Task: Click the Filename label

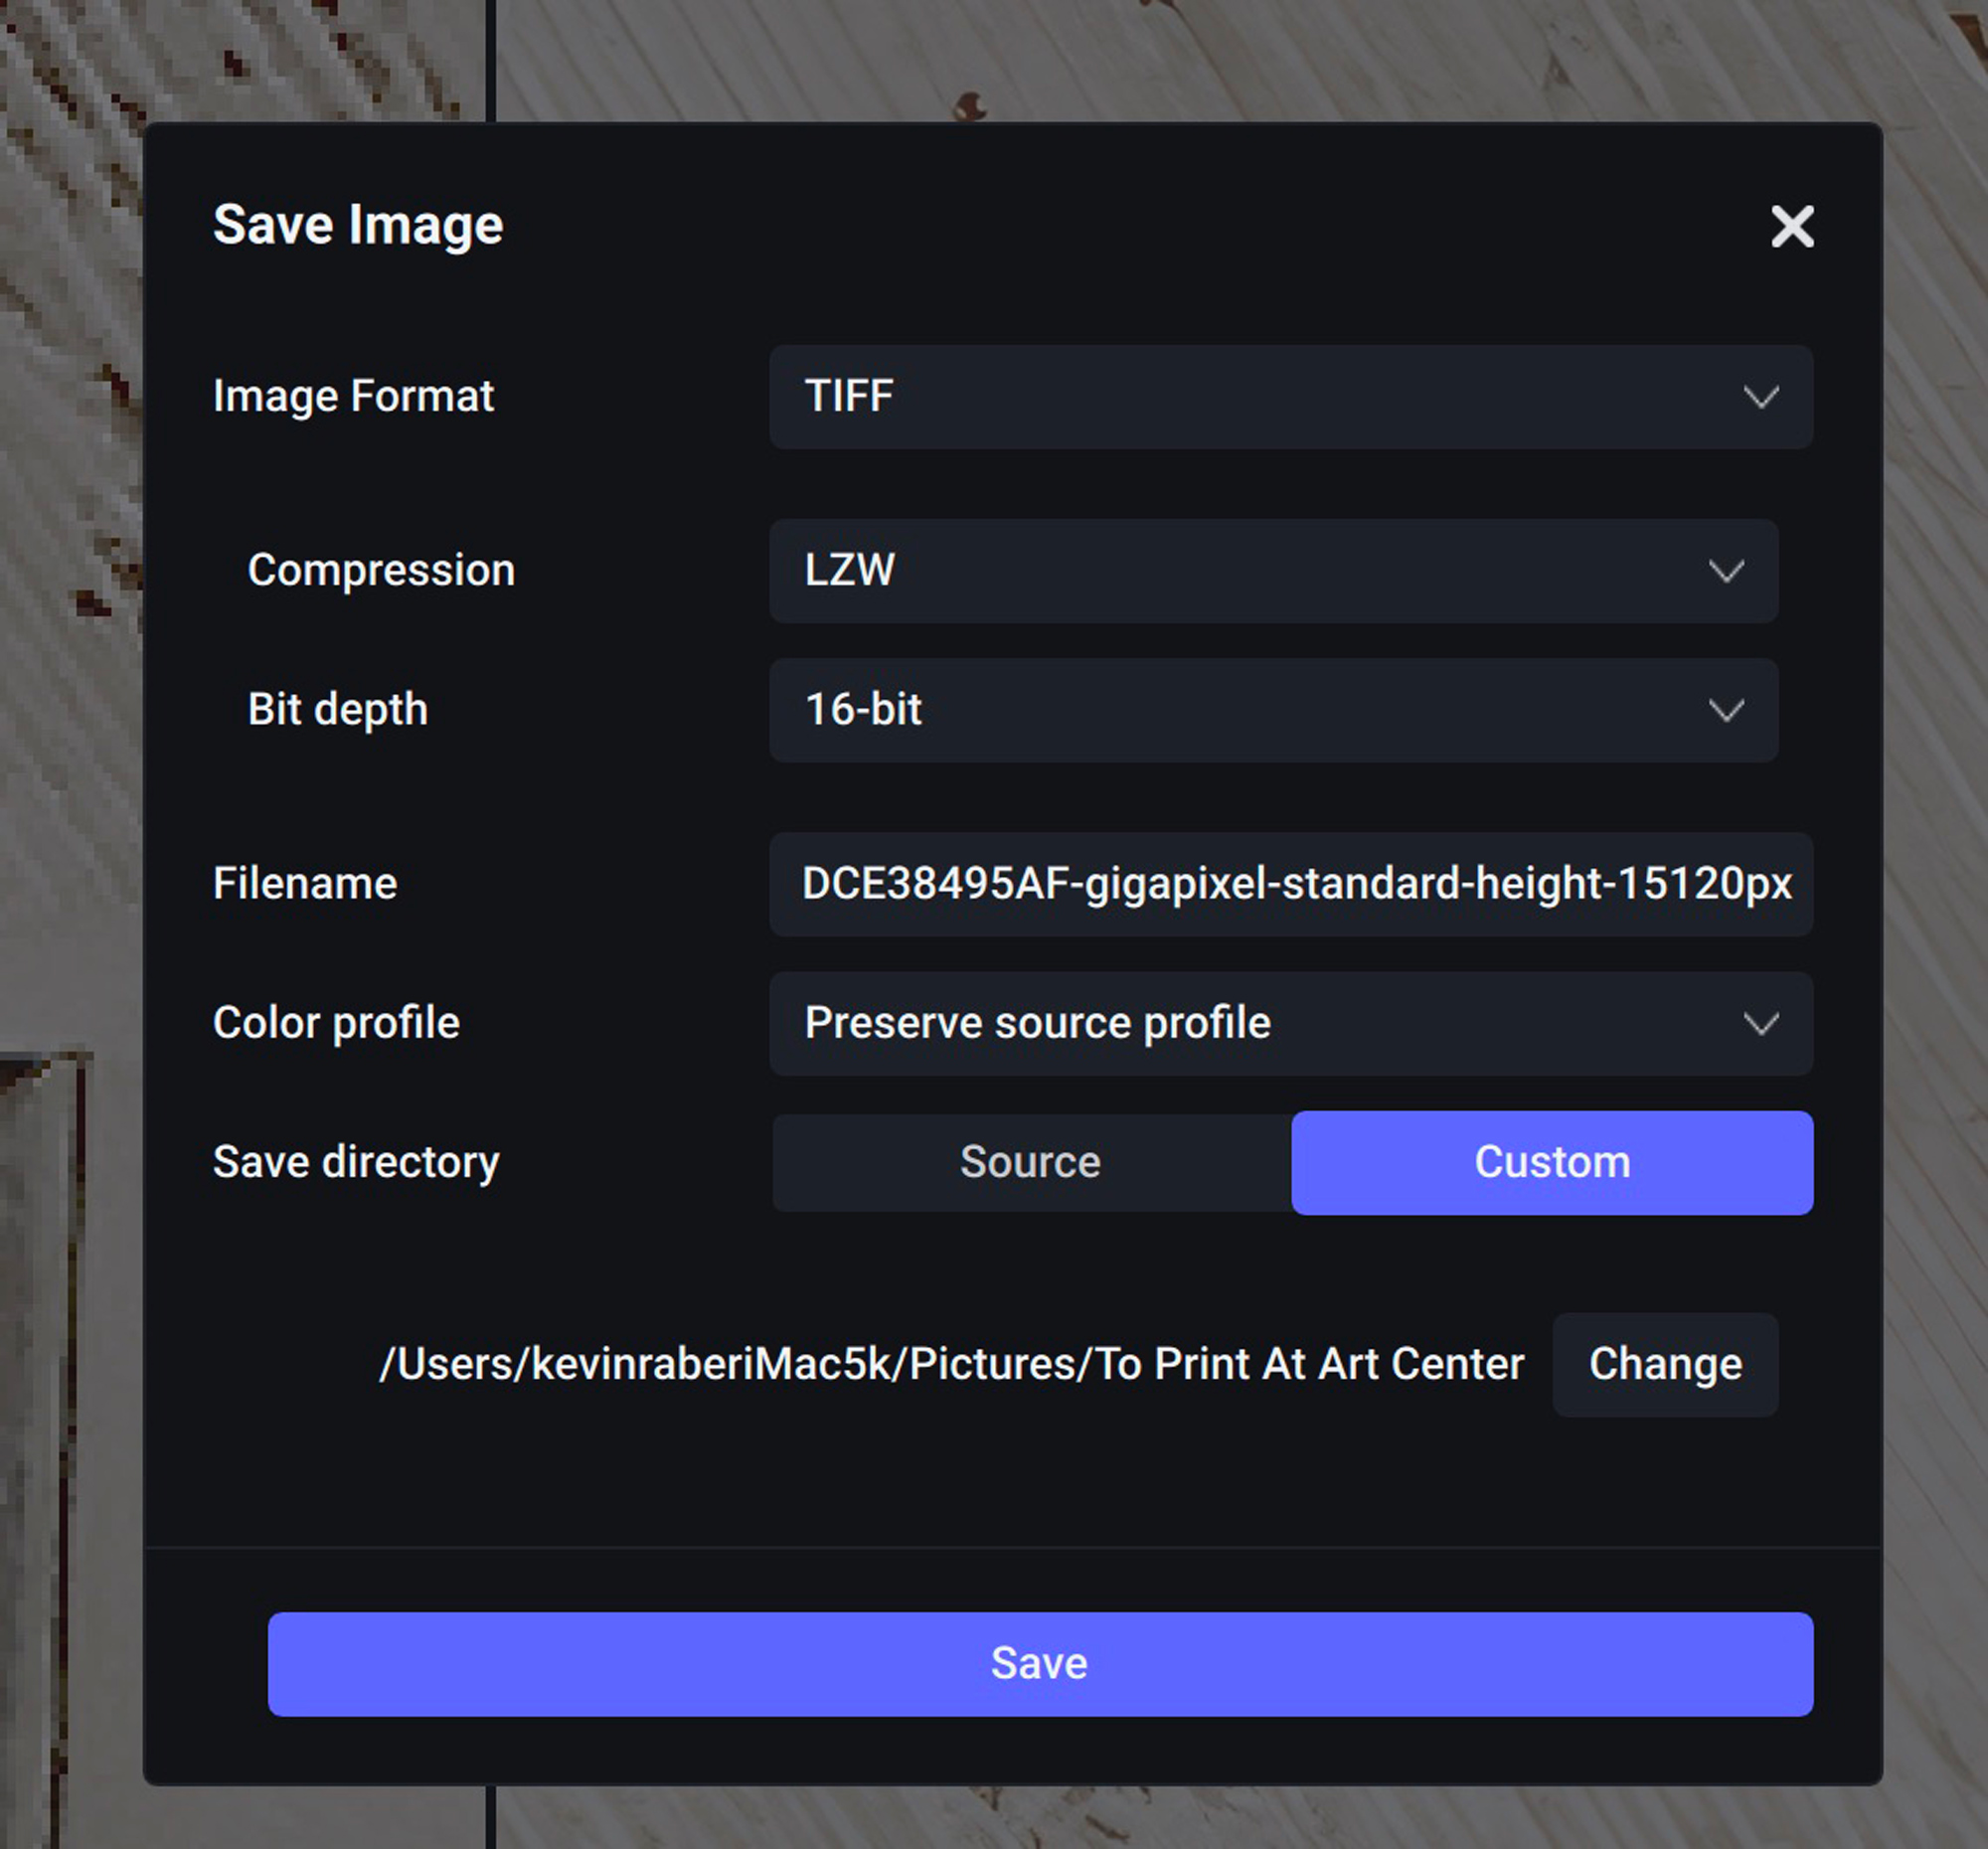Action: click(305, 884)
